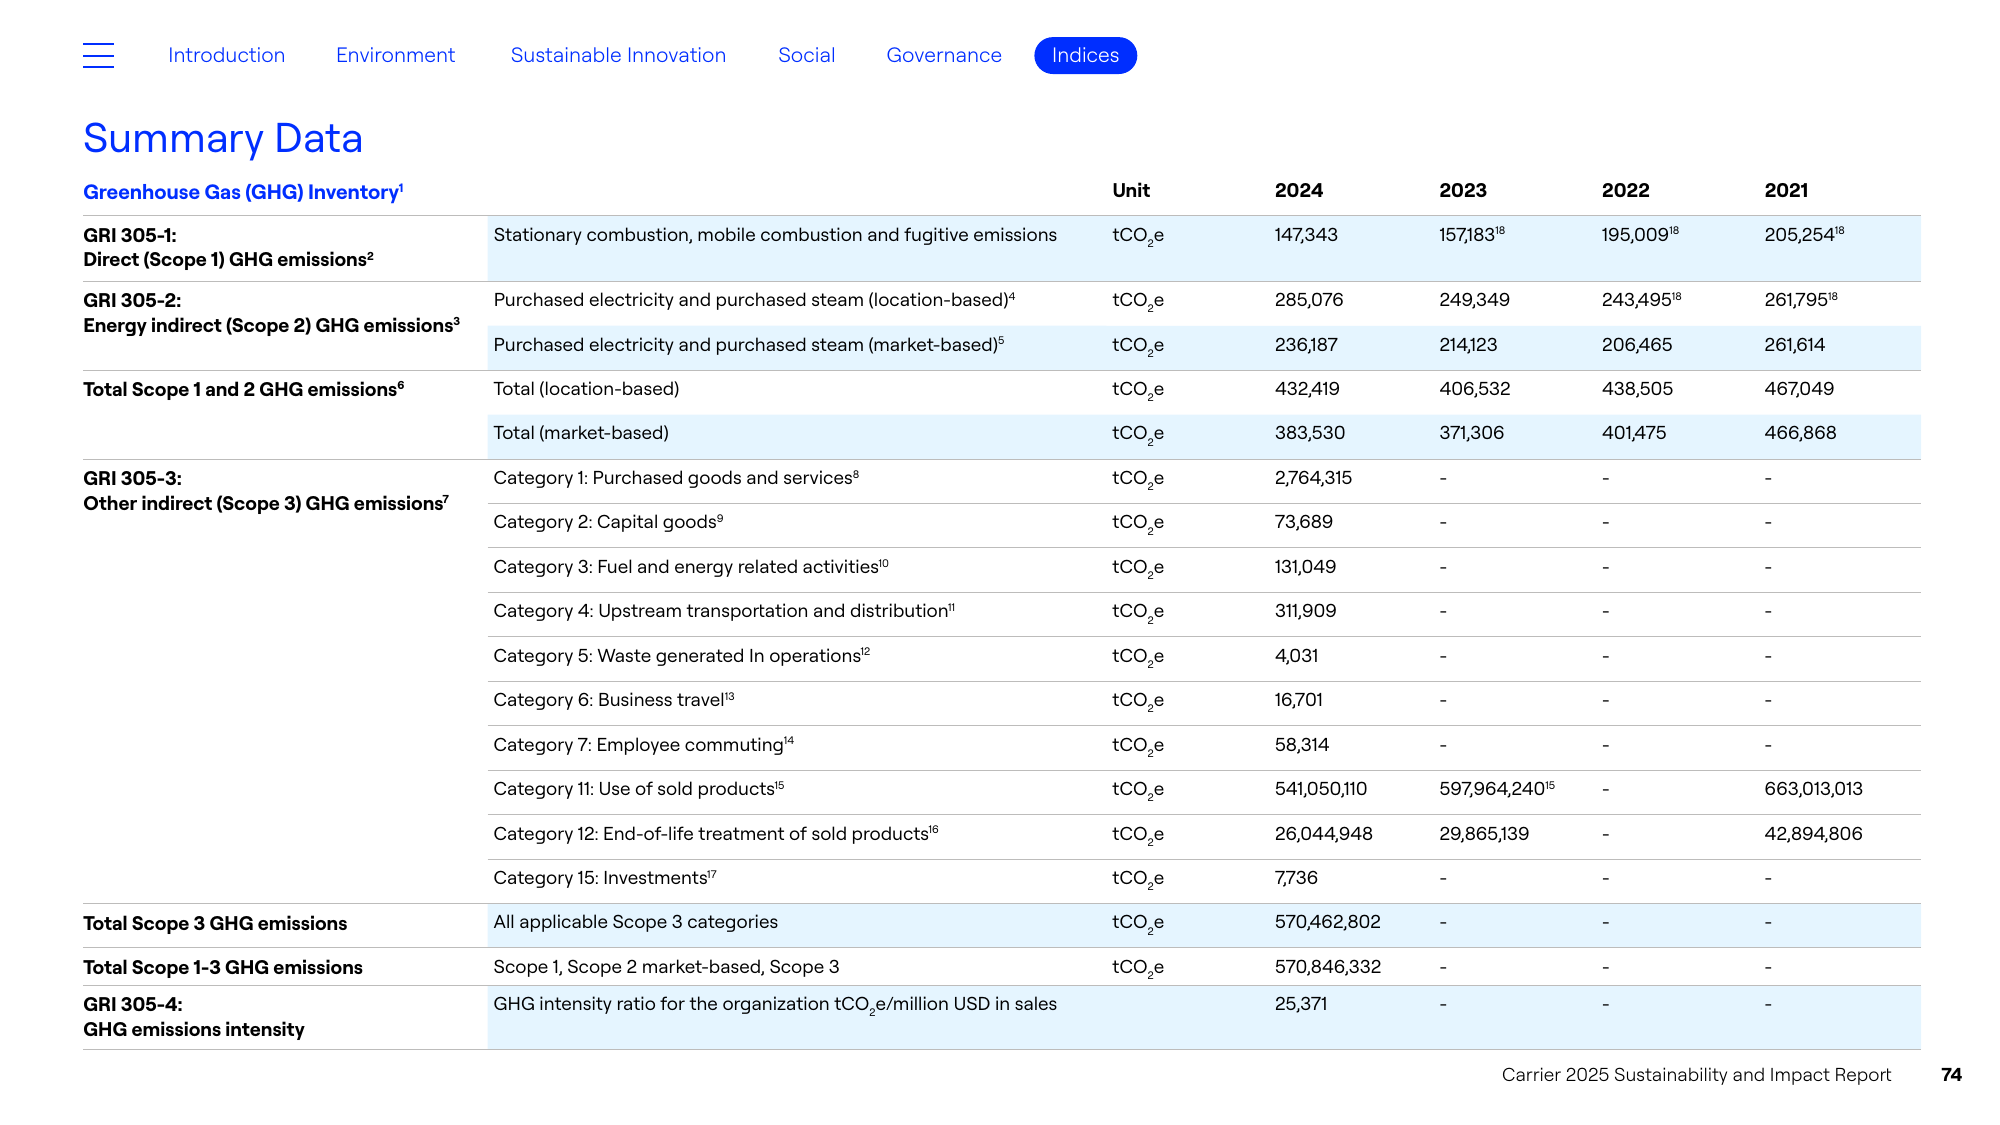
Task: Select Category 6: Business travel label
Action: 614,700
